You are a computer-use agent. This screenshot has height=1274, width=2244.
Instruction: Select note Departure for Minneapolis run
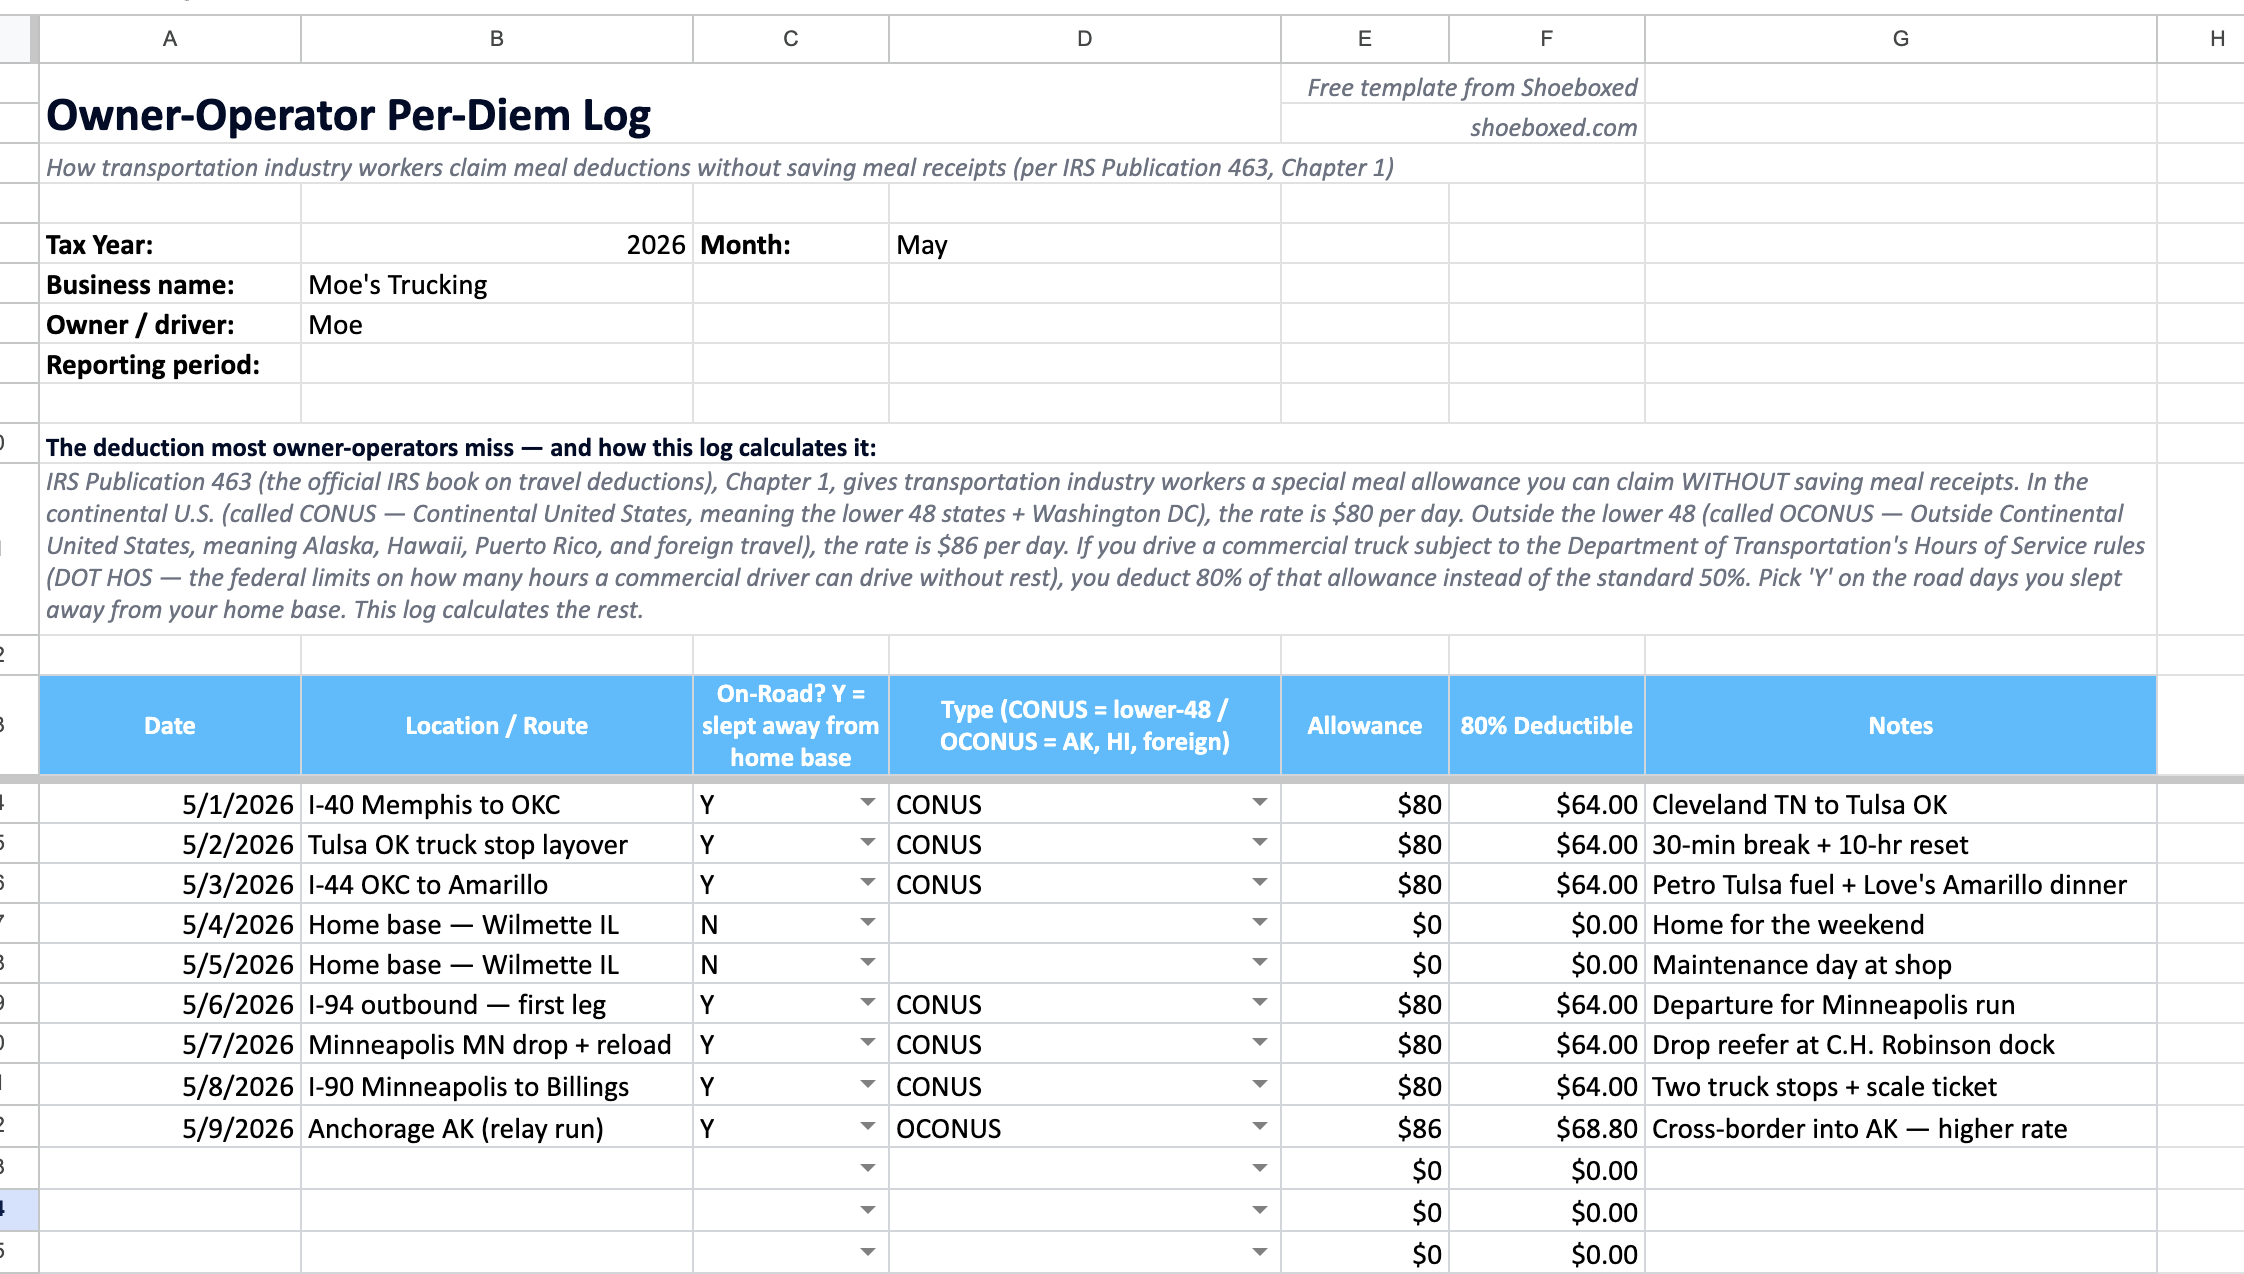(1900, 1004)
